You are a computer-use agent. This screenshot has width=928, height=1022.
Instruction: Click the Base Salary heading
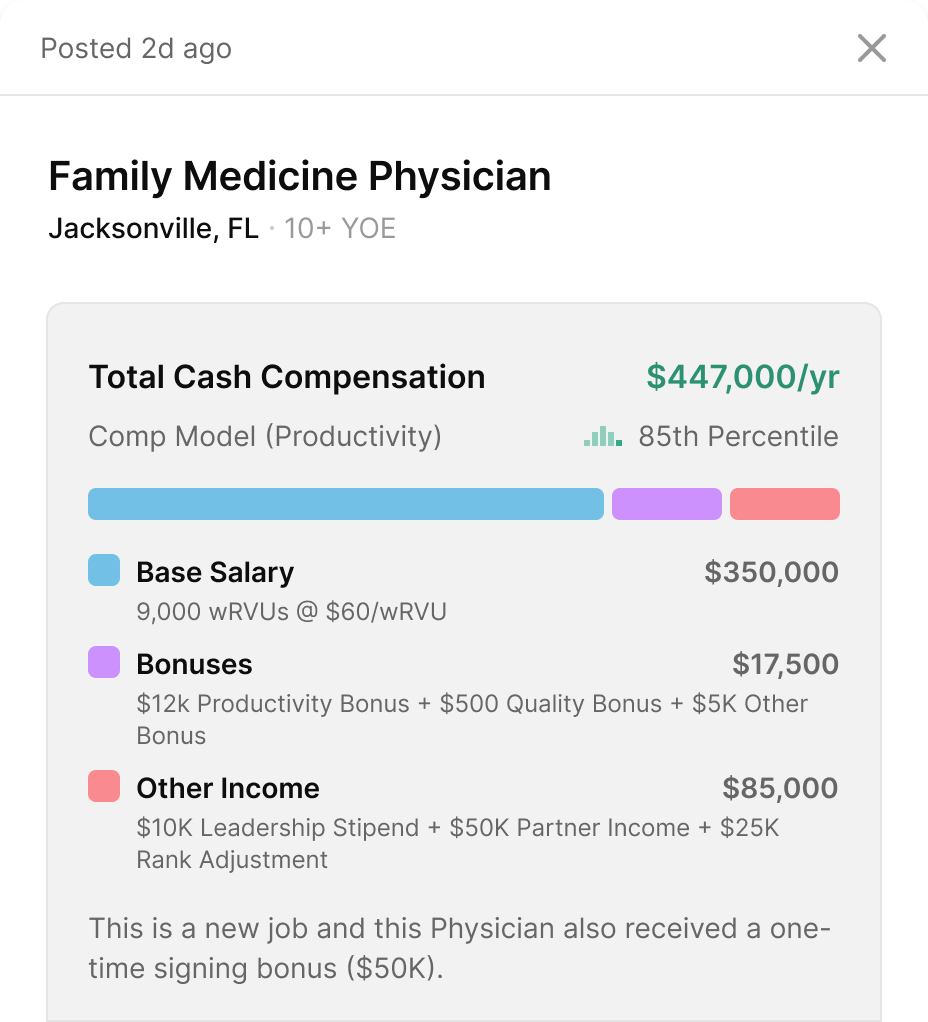[215, 572]
